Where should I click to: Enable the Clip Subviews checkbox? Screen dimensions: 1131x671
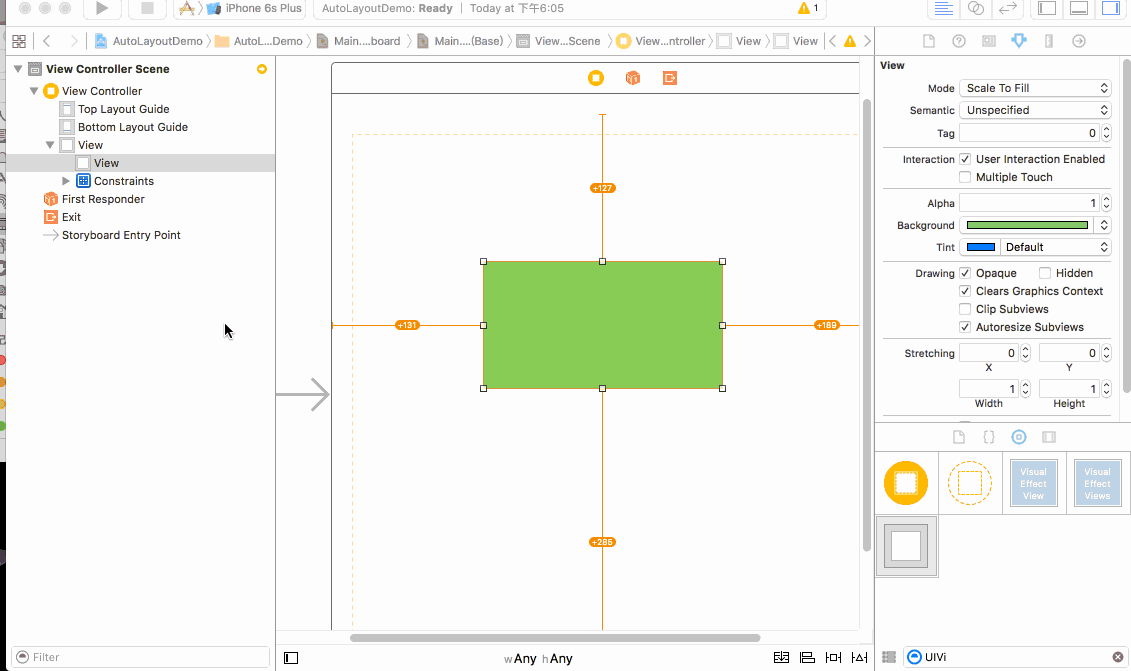pos(965,309)
